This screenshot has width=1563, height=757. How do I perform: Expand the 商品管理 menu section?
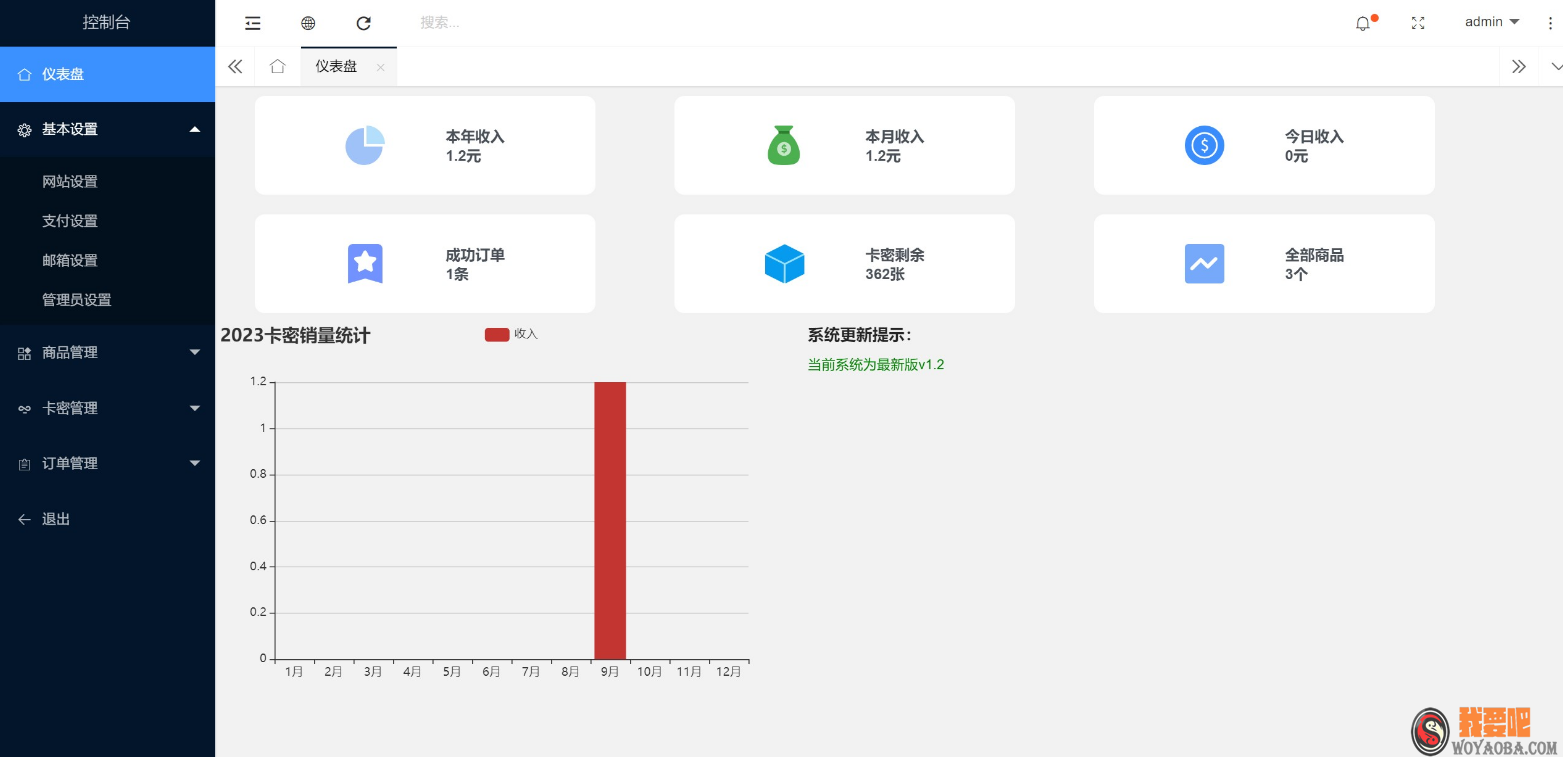click(x=107, y=352)
